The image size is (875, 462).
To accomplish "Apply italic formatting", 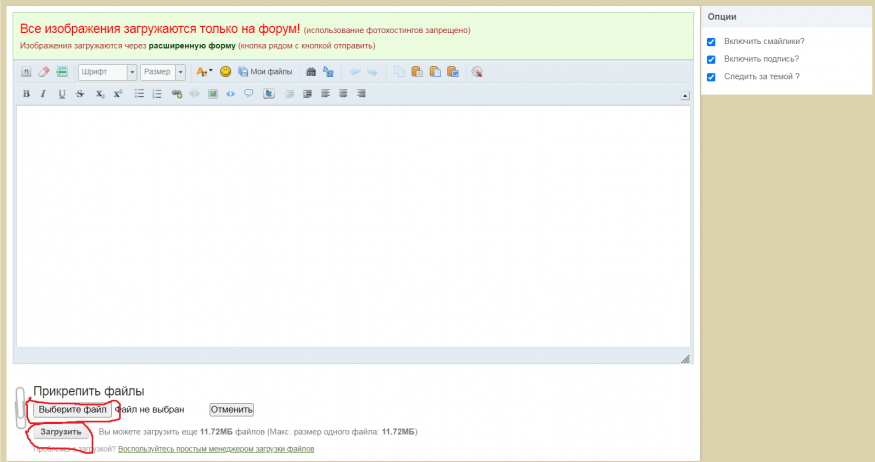I will (43, 94).
